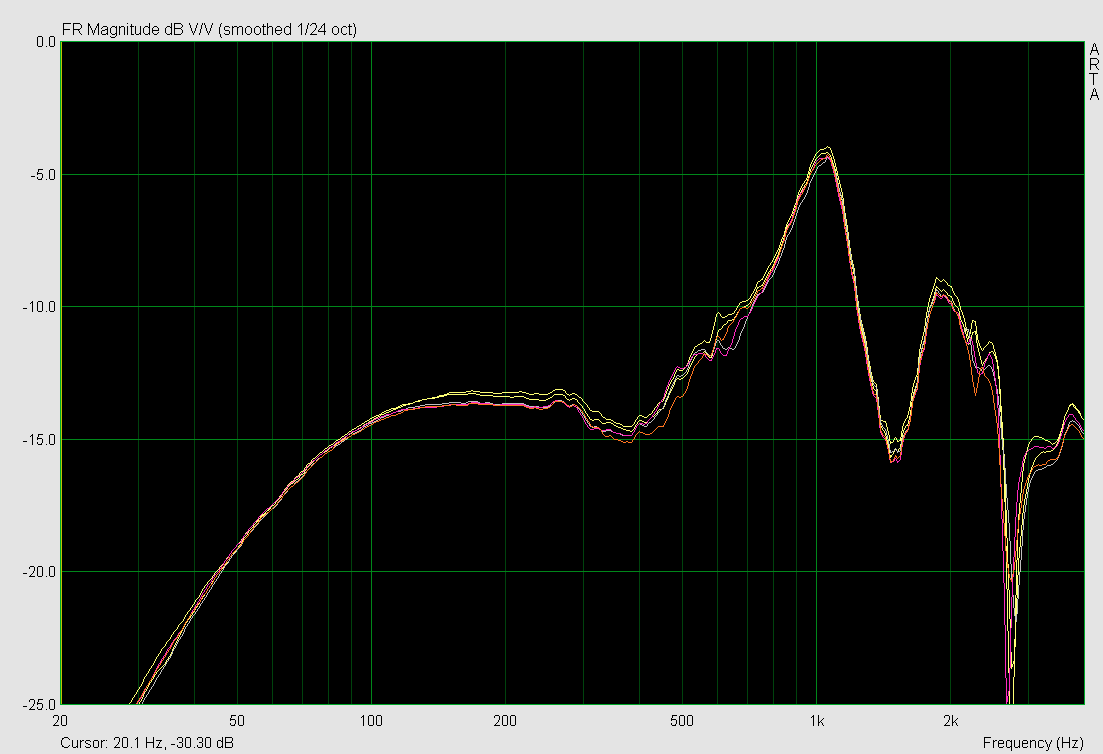Click the vertical 'ARTA' label
1103x754 pixels.
(1094, 72)
